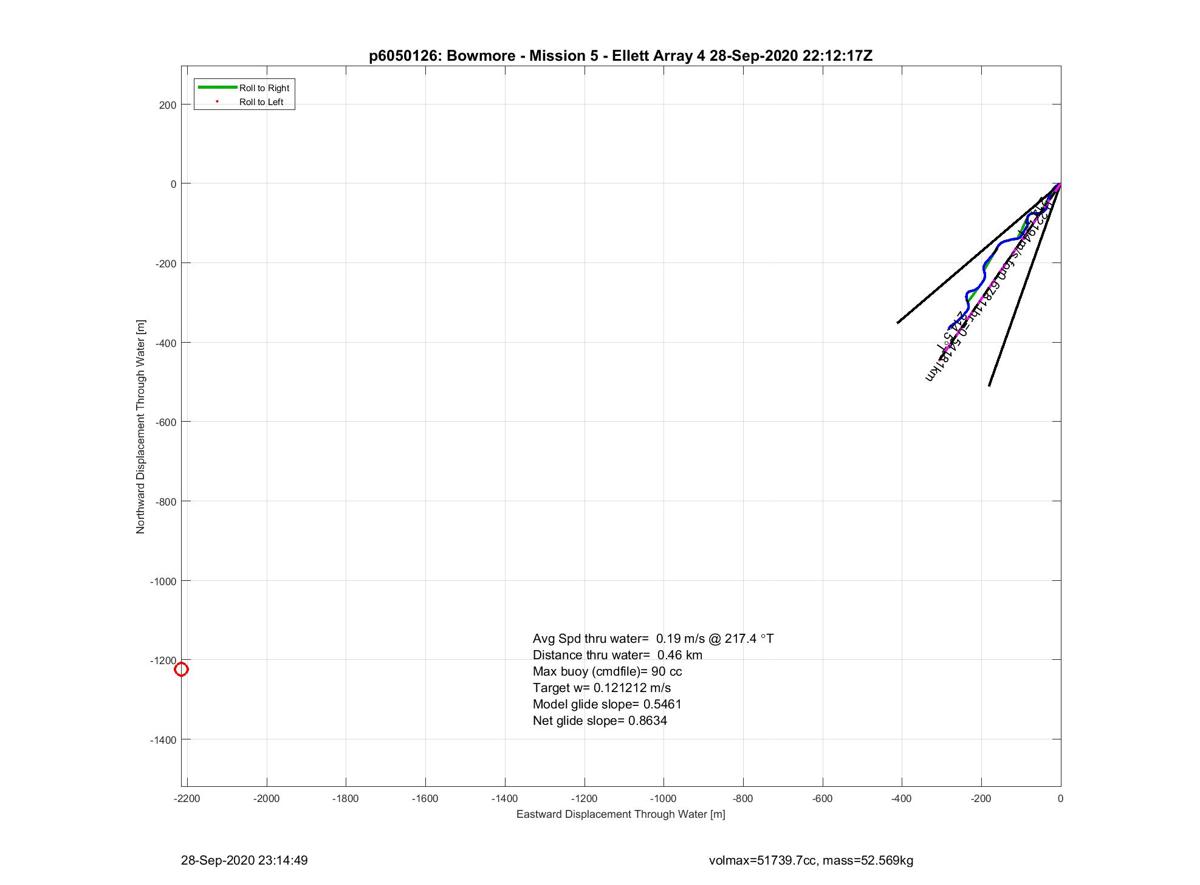Image resolution: width=1200 pixels, height=885 pixels.
Task: Click the '-200' tick on the northward axis
Action: 165,264
